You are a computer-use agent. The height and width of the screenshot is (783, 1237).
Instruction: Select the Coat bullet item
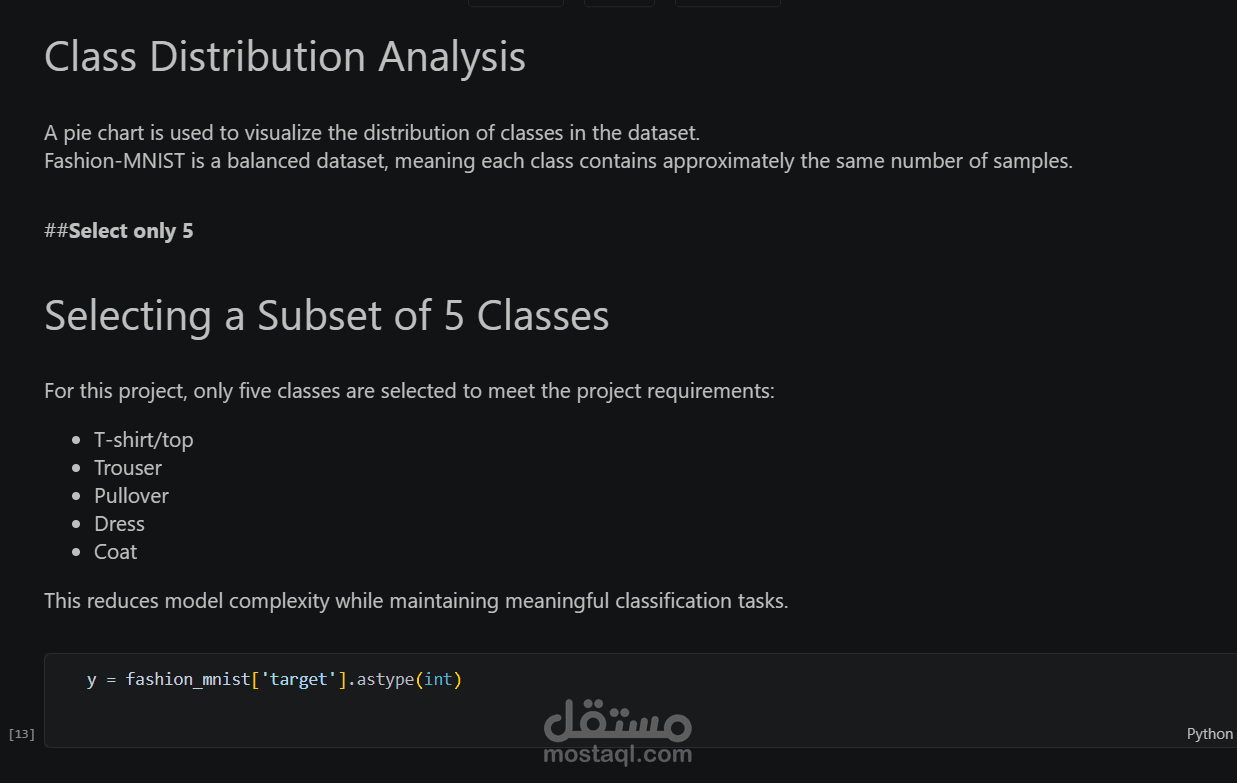[x=115, y=552]
